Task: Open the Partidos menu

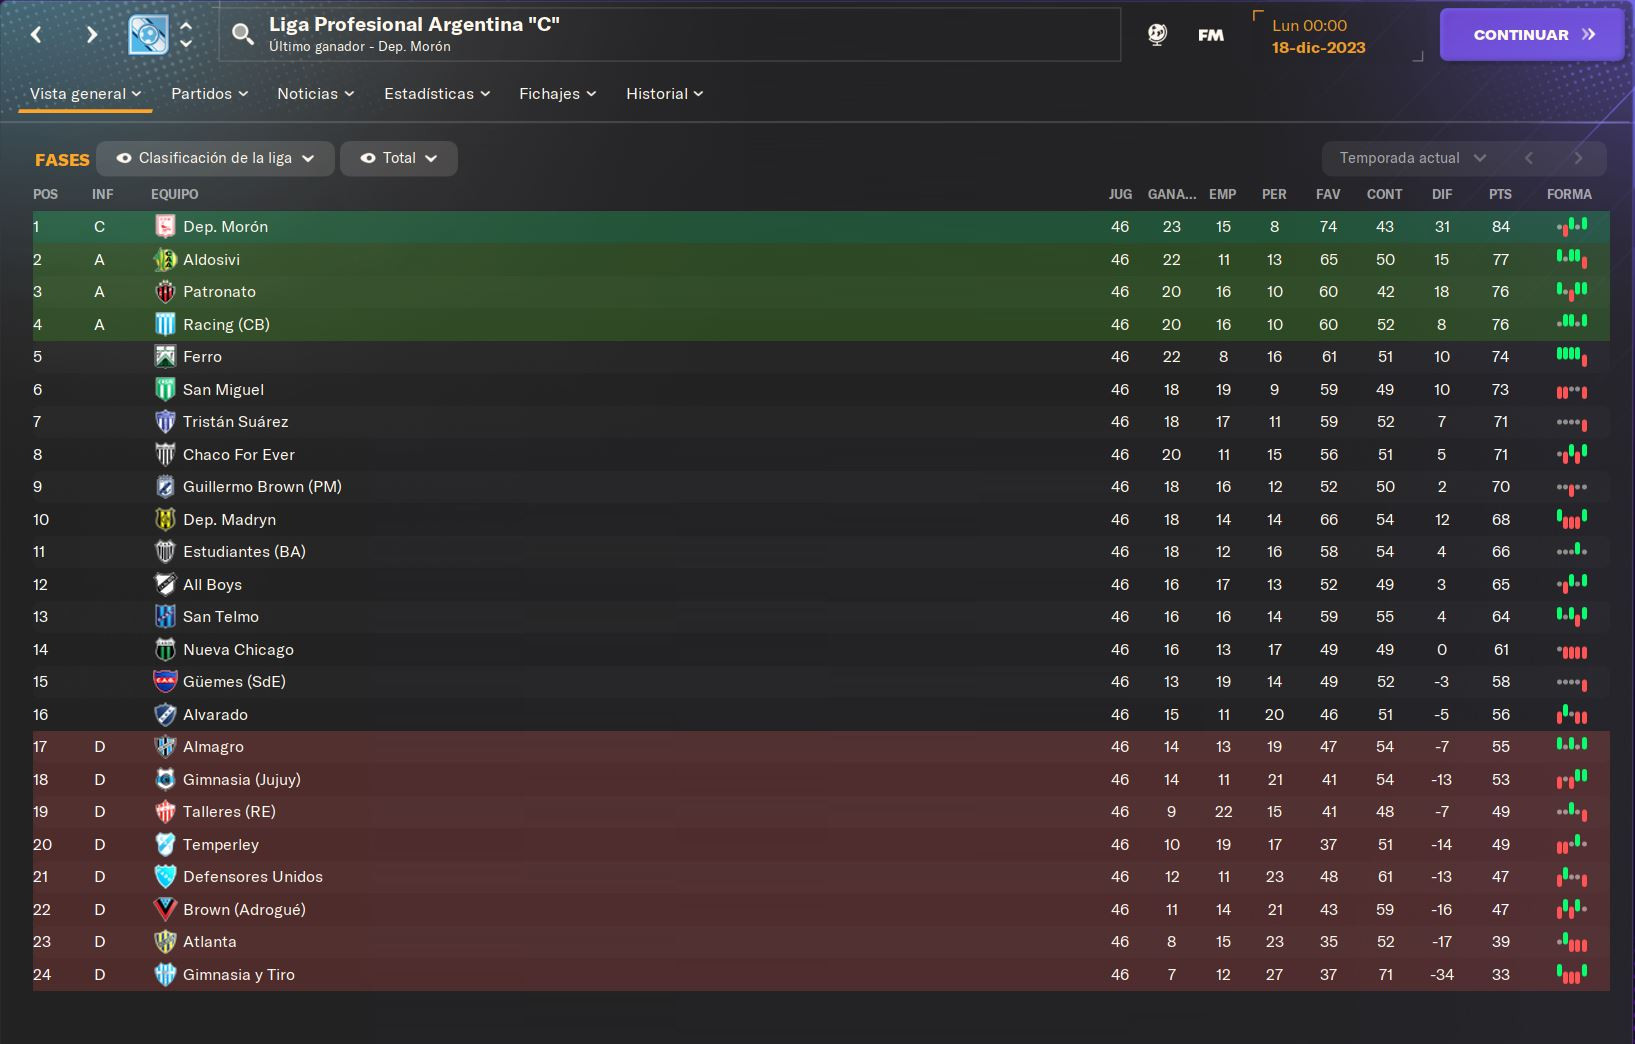Action: click(209, 94)
